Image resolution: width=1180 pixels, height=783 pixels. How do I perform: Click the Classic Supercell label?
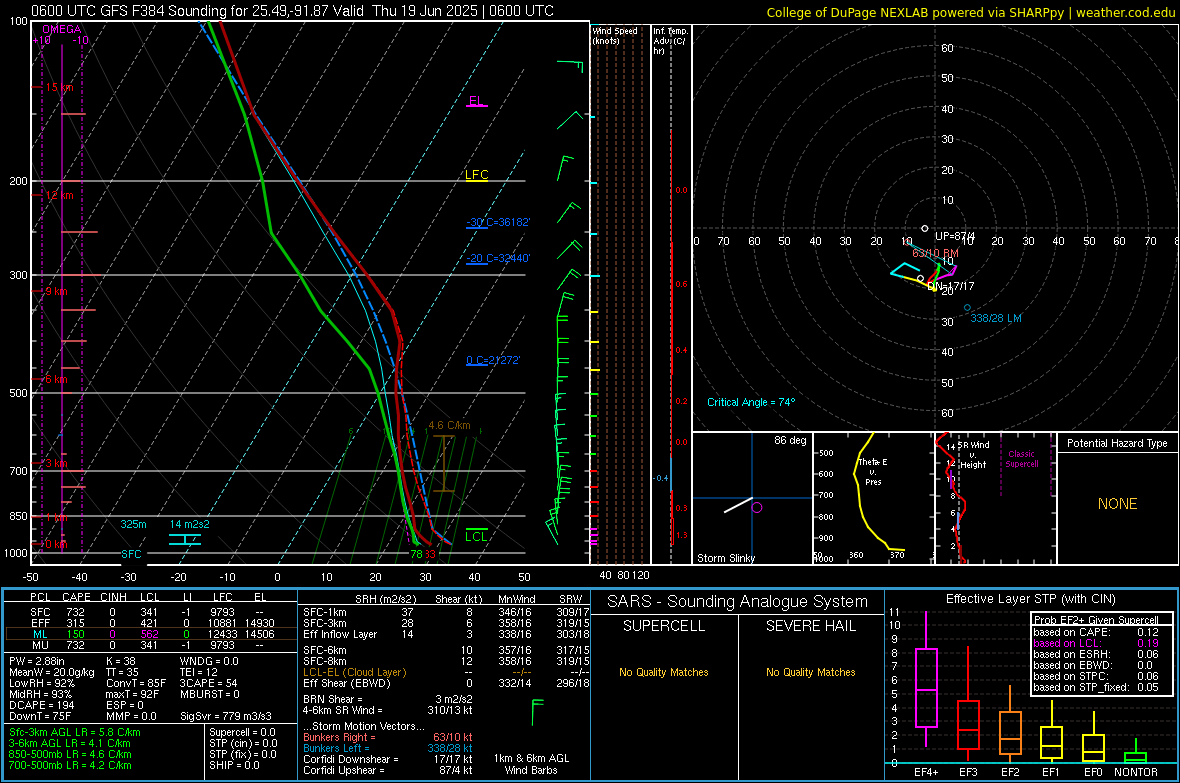(1022, 459)
